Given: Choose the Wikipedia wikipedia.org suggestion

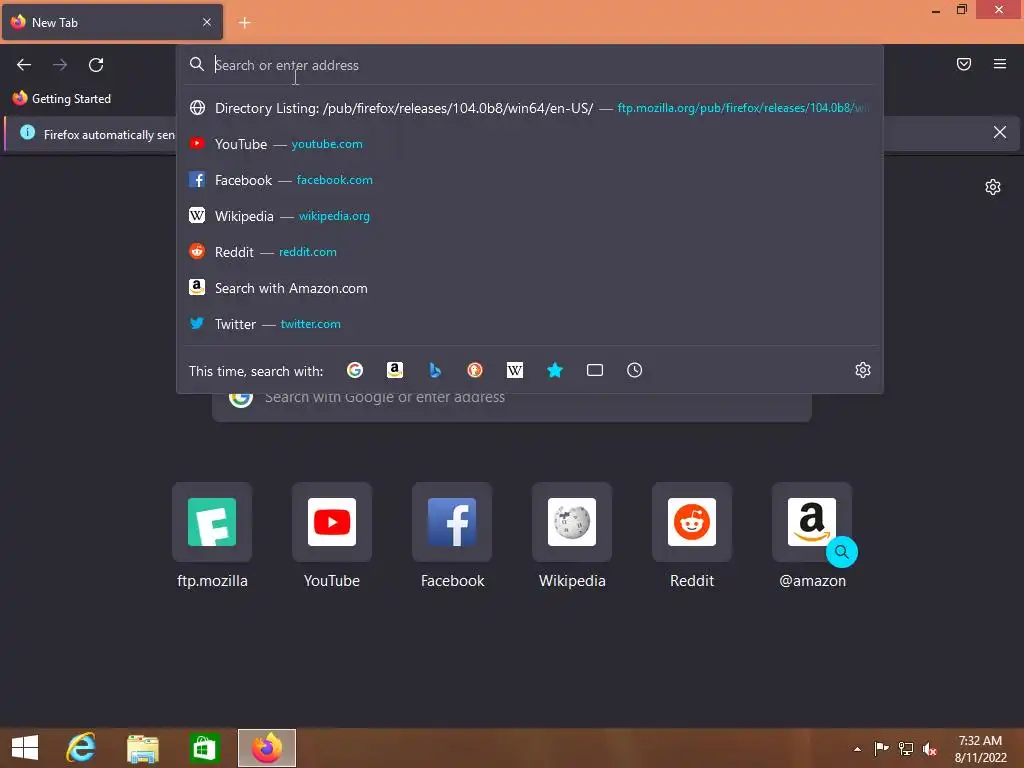Looking at the screenshot, I should click(530, 216).
